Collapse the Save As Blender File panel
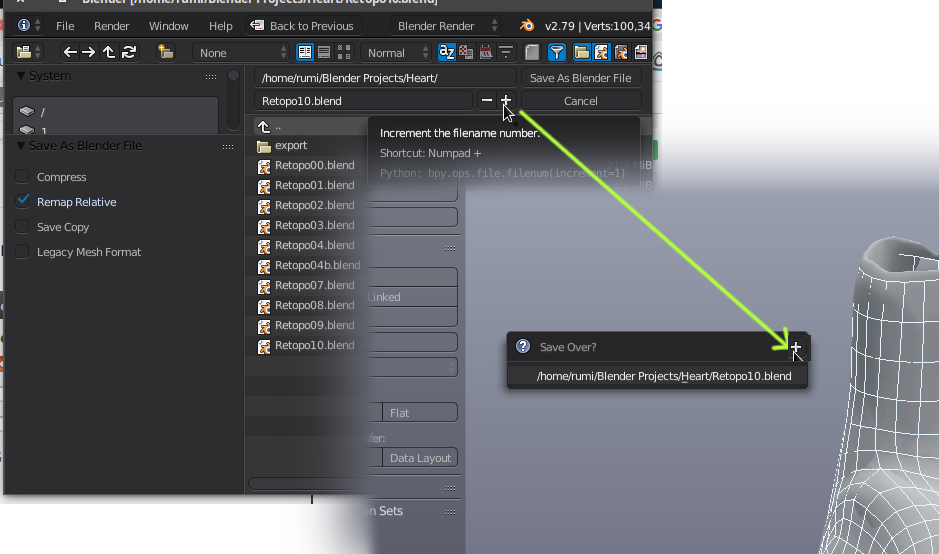Viewport: 939px width, 554px height. [20, 146]
